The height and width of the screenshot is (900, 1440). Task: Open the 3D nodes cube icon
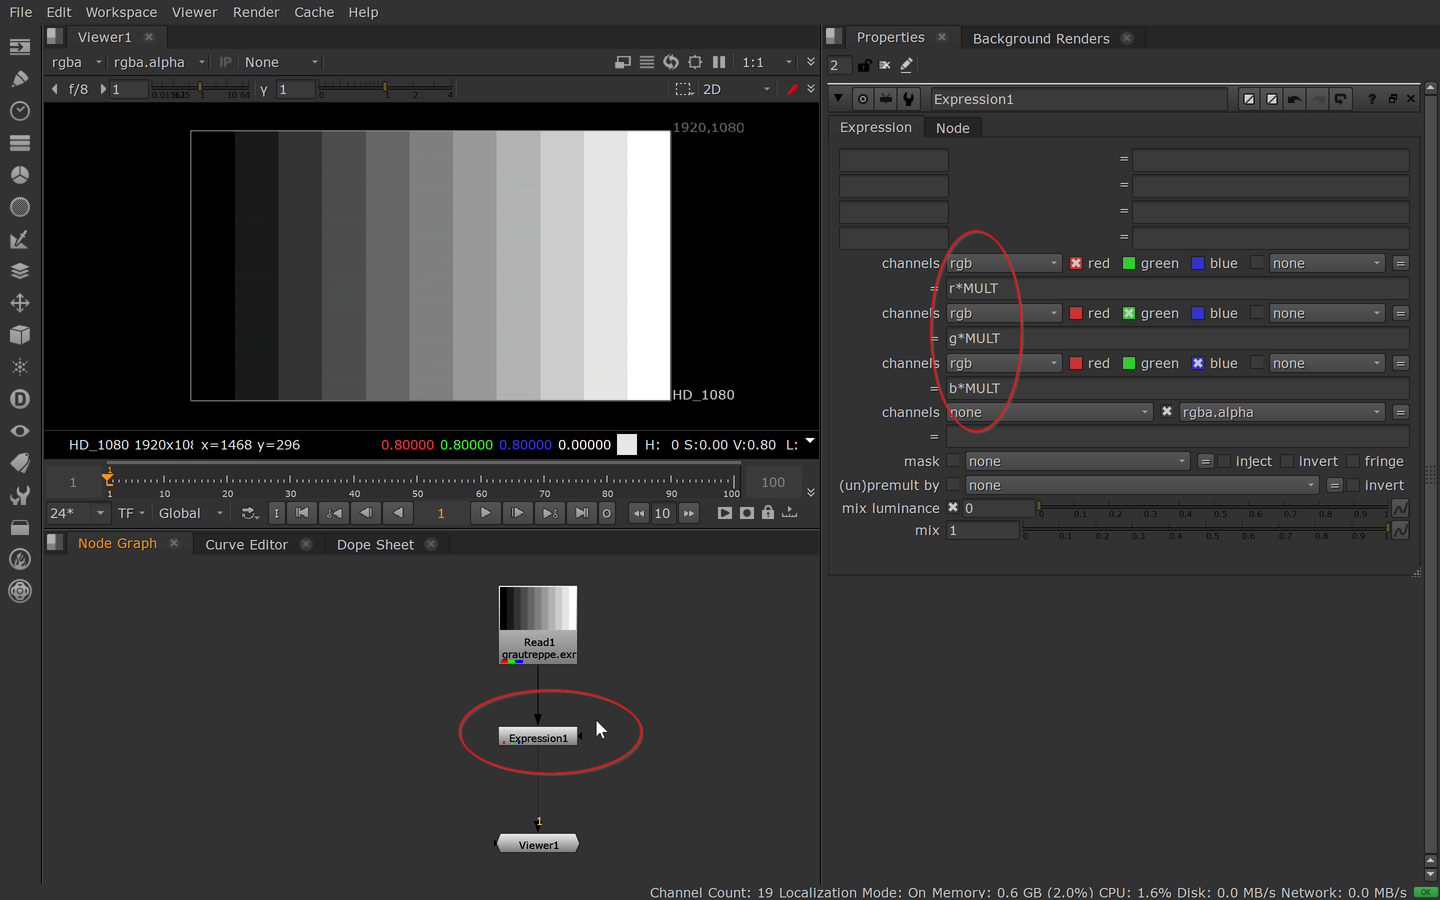pyautogui.click(x=19, y=335)
